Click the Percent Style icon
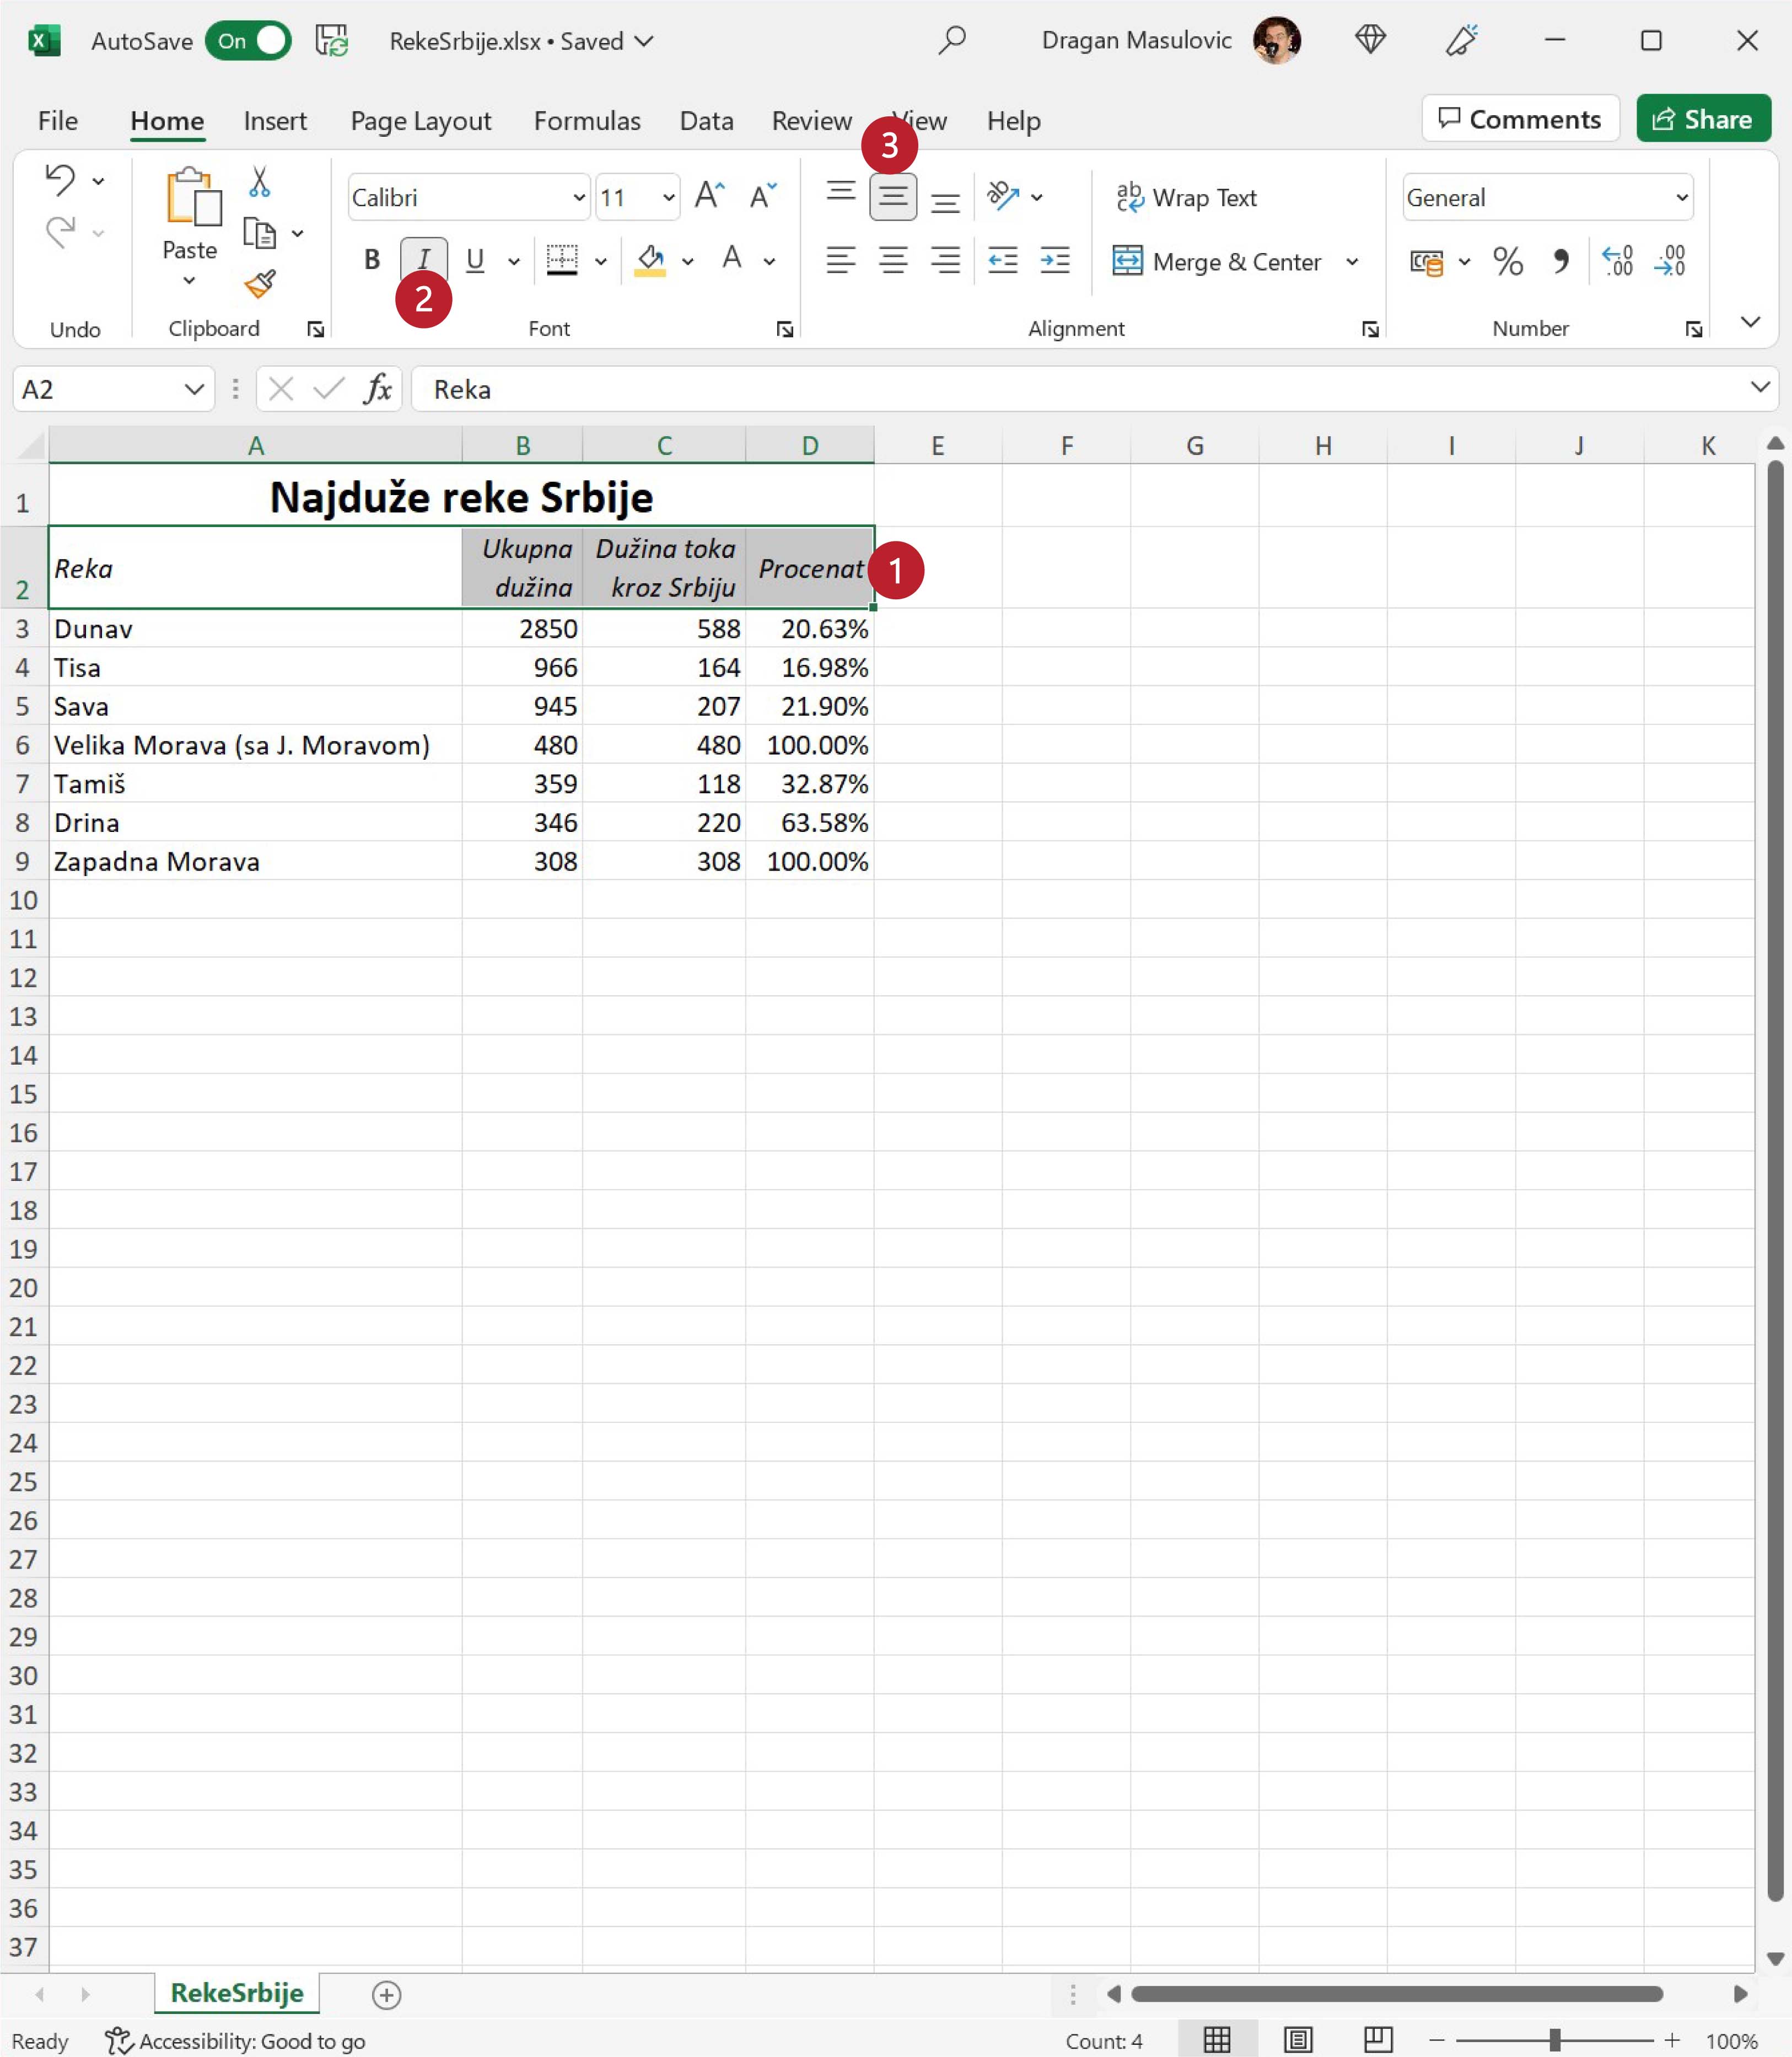Image resolution: width=1792 pixels, height=2057 pixels. (x=1507, y=262)
